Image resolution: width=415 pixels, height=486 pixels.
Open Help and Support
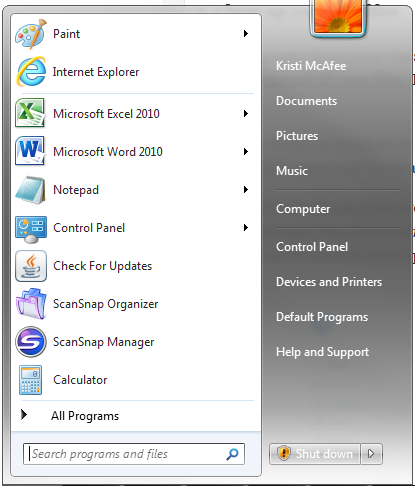point(322,352)
